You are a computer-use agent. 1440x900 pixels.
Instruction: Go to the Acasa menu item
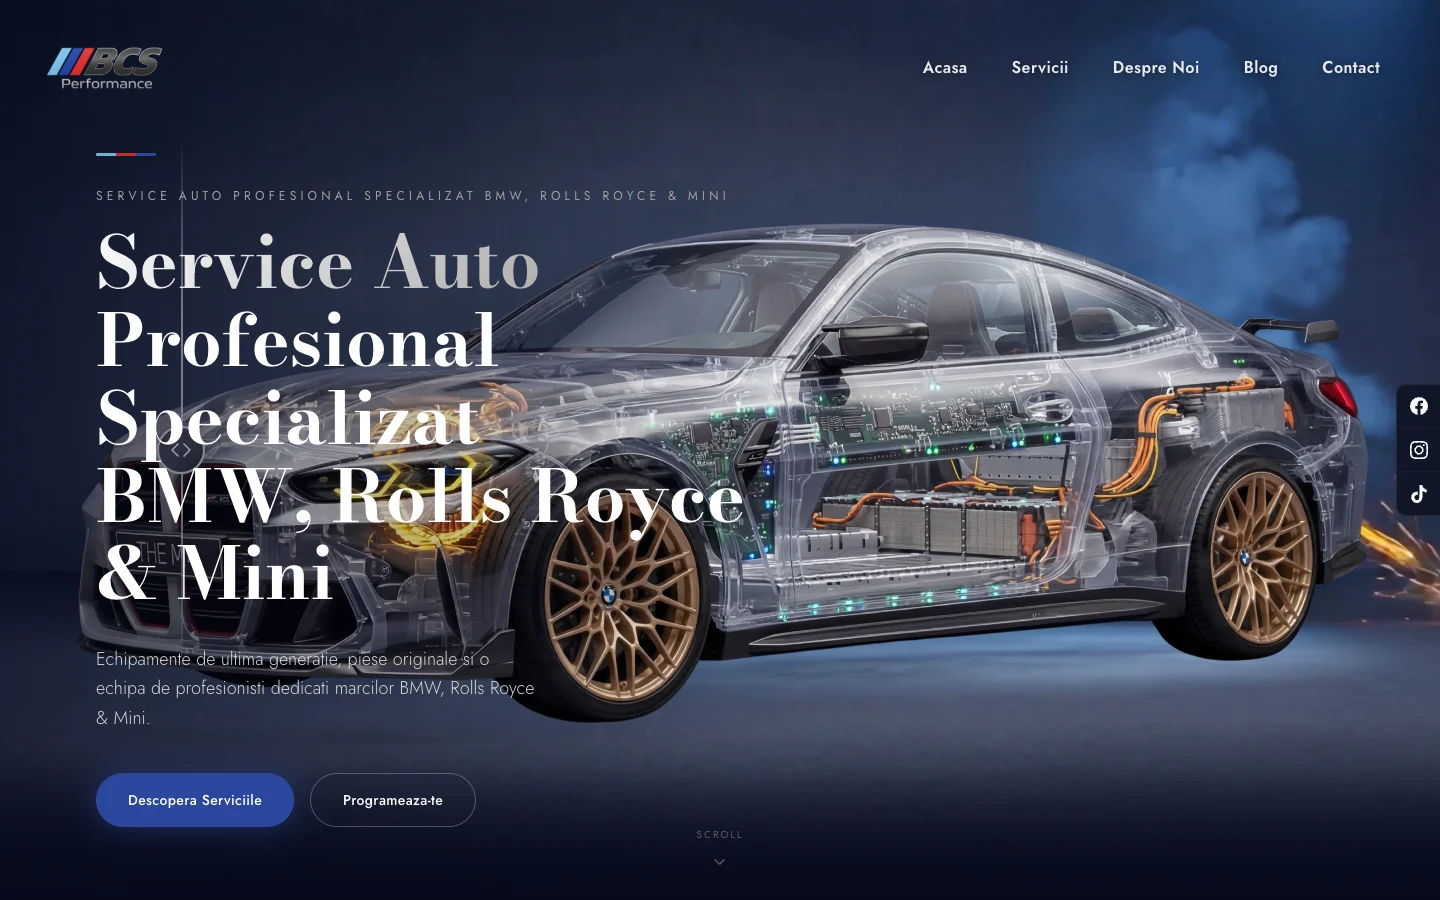tap(945, 68)
